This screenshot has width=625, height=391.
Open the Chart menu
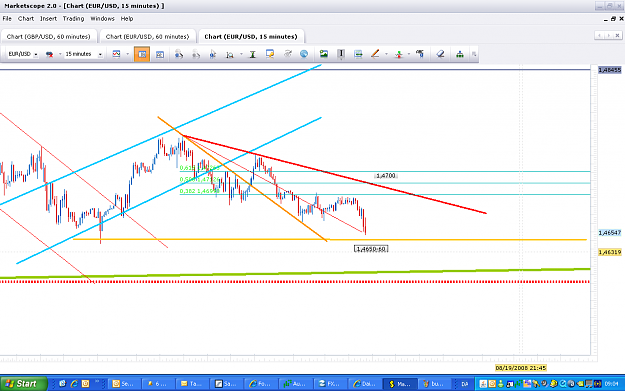[26, 19]
